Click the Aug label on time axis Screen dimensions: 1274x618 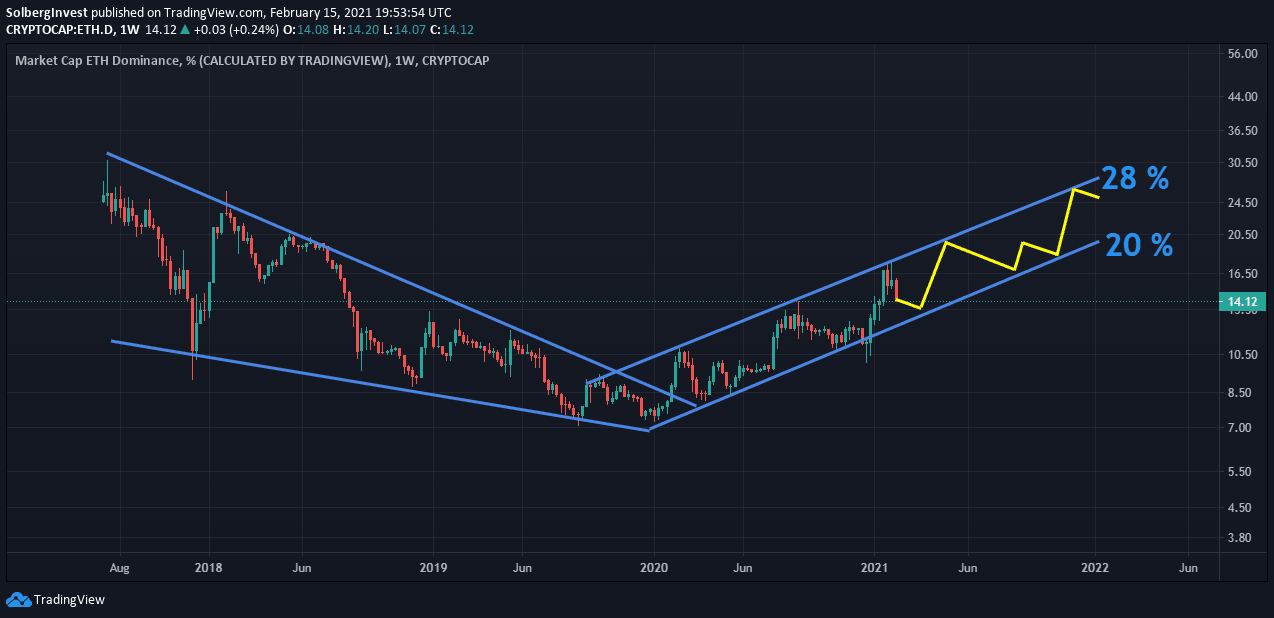pyautogui.click(x=120, y=568)
